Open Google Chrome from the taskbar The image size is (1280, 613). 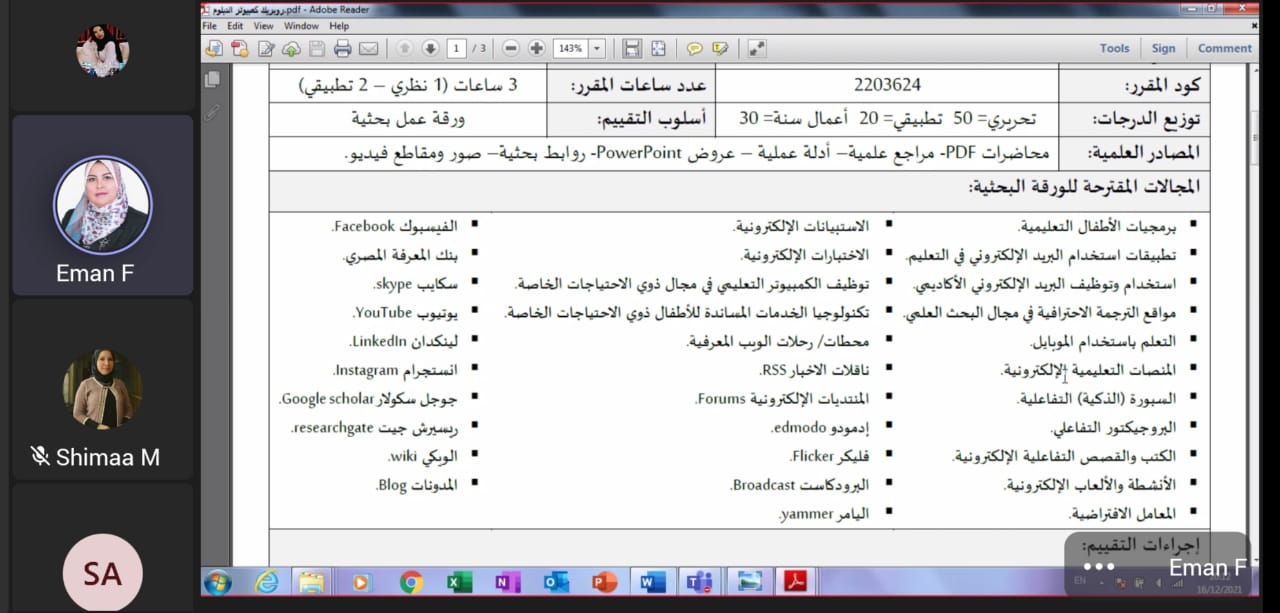[410, 581]
